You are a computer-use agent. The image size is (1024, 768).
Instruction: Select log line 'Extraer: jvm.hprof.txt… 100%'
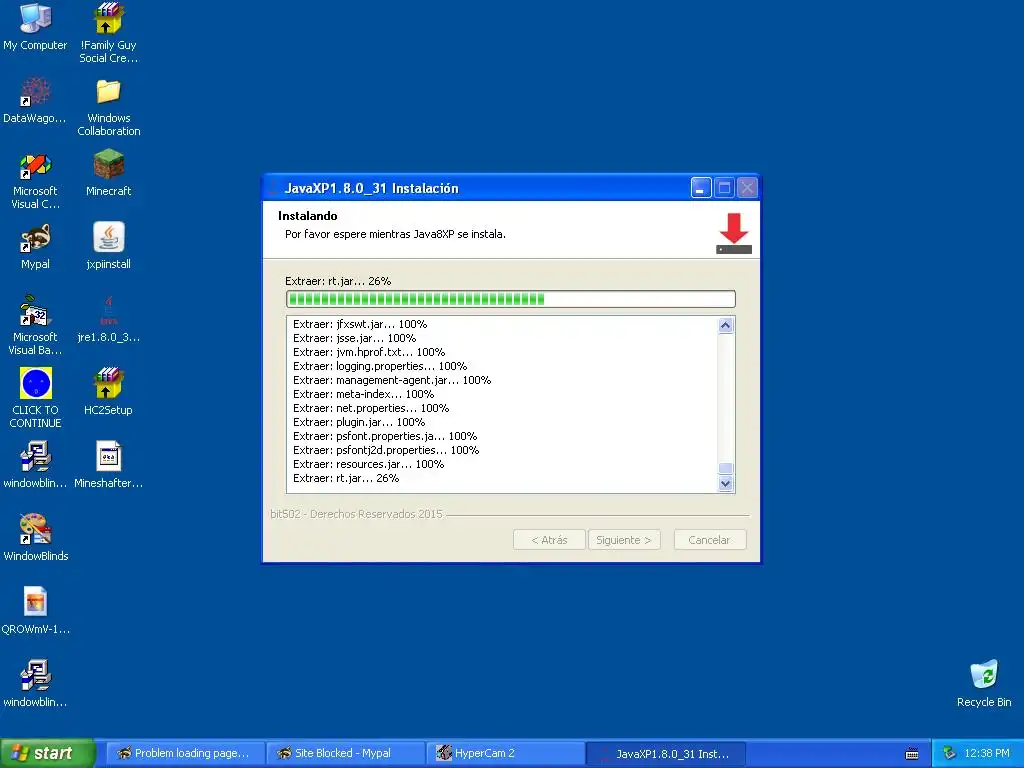point(369,352)
